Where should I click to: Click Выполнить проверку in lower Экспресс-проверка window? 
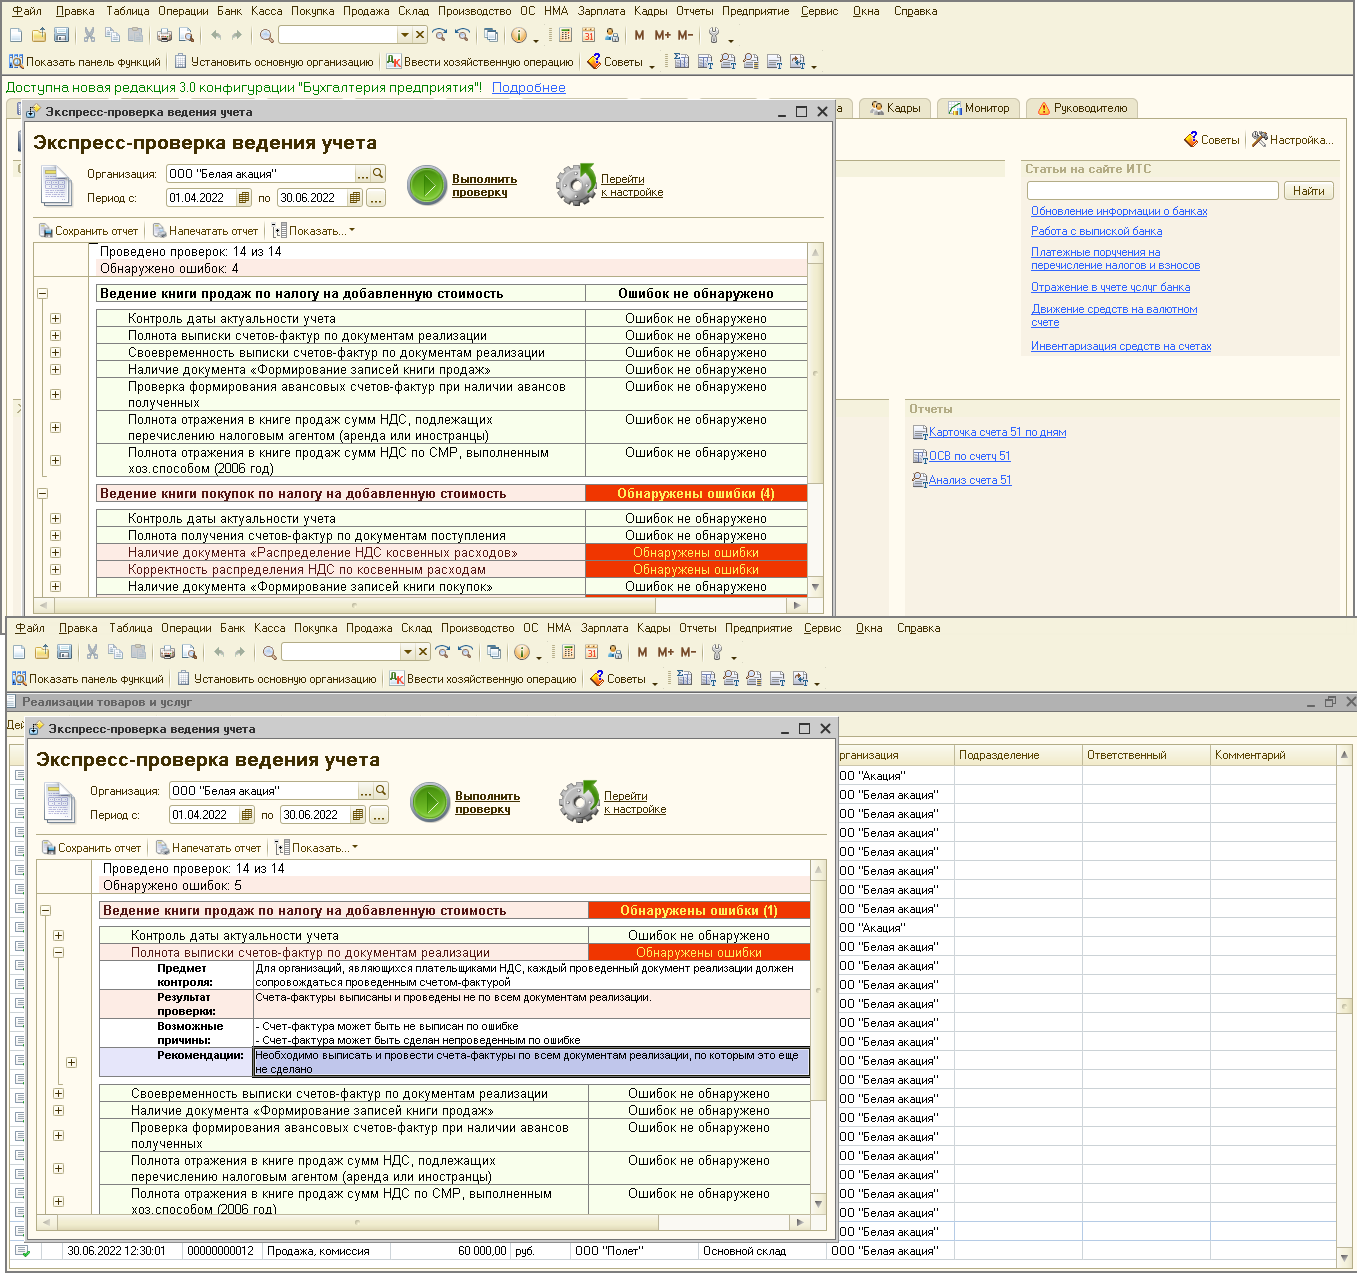488,803
